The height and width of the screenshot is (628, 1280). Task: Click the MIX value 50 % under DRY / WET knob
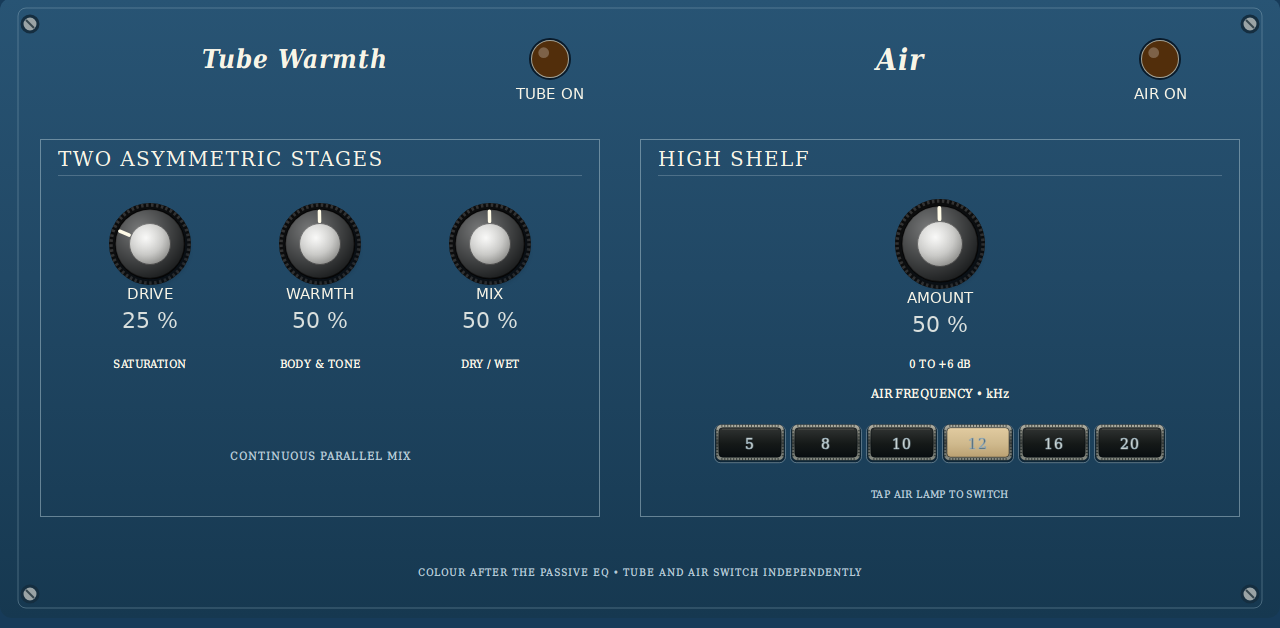[x=490, y=321]
